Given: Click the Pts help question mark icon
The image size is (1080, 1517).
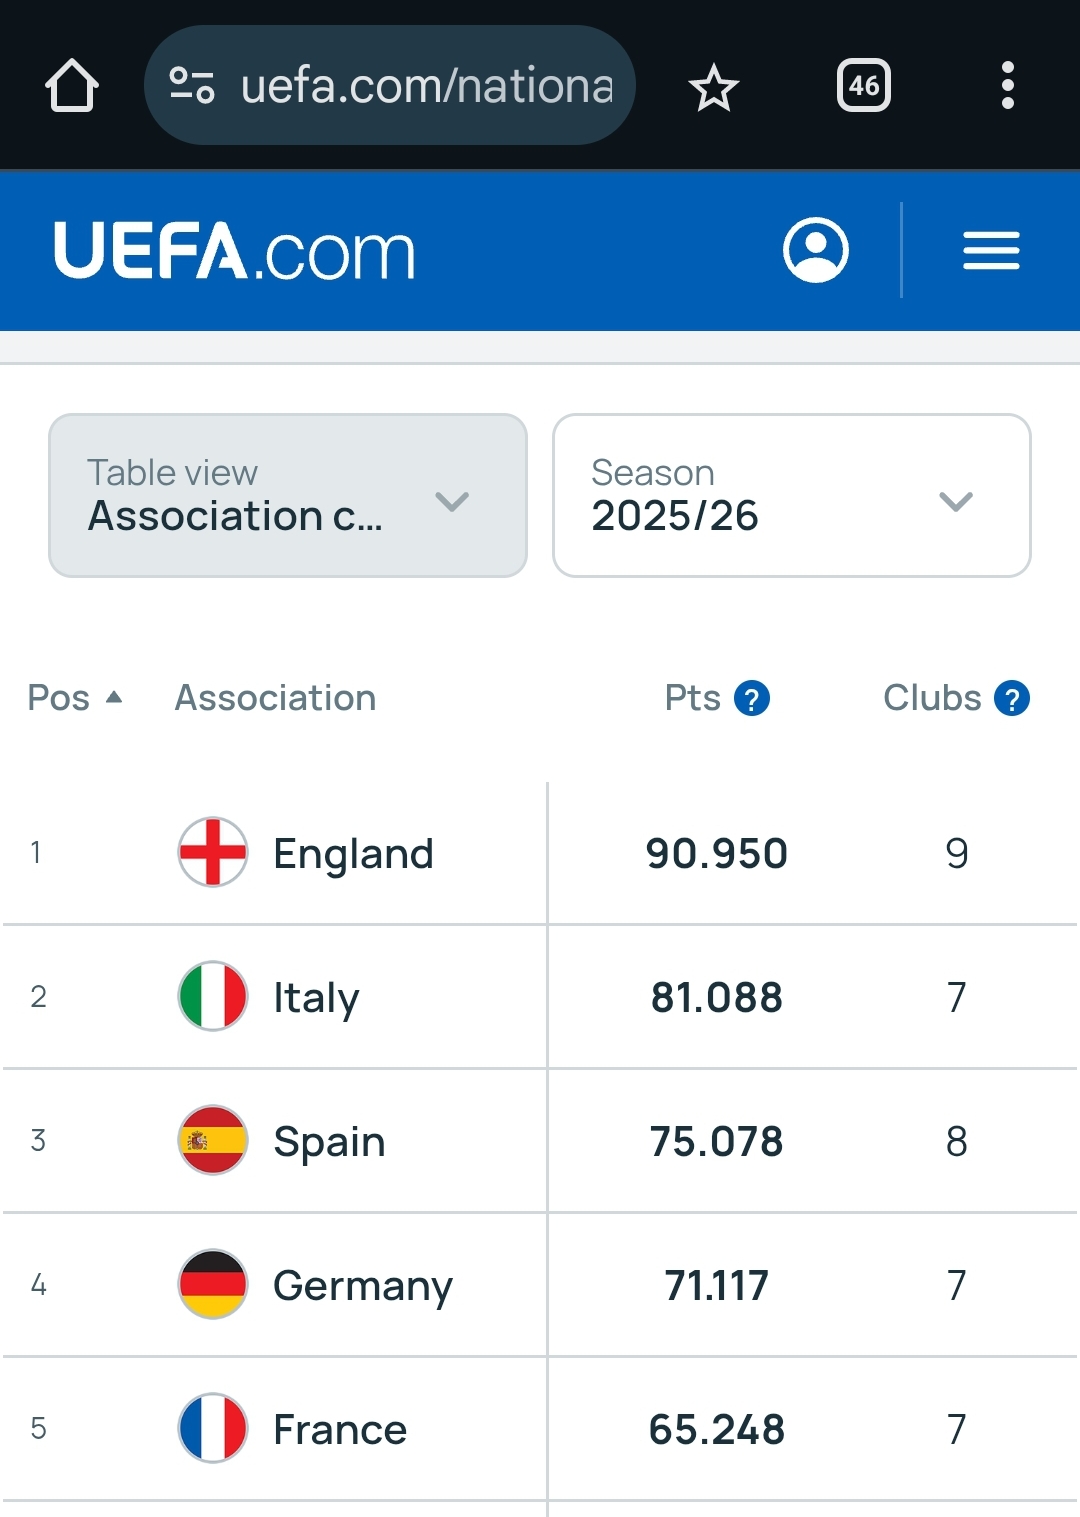Looking at the screenshot, I should [752, 698].
